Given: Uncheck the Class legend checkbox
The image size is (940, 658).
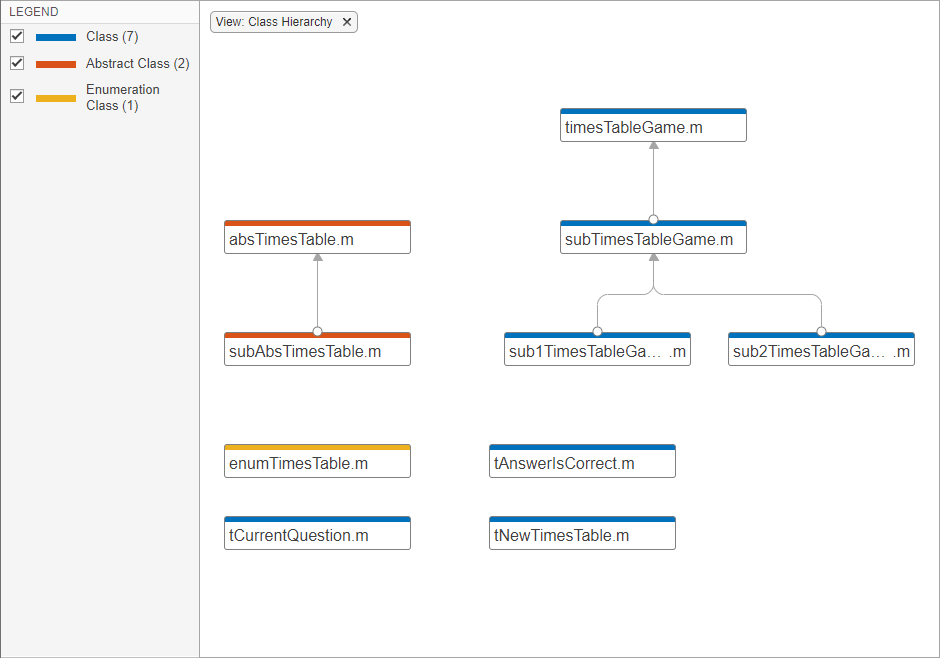Looking at the screenshot, I should (17, 36).
